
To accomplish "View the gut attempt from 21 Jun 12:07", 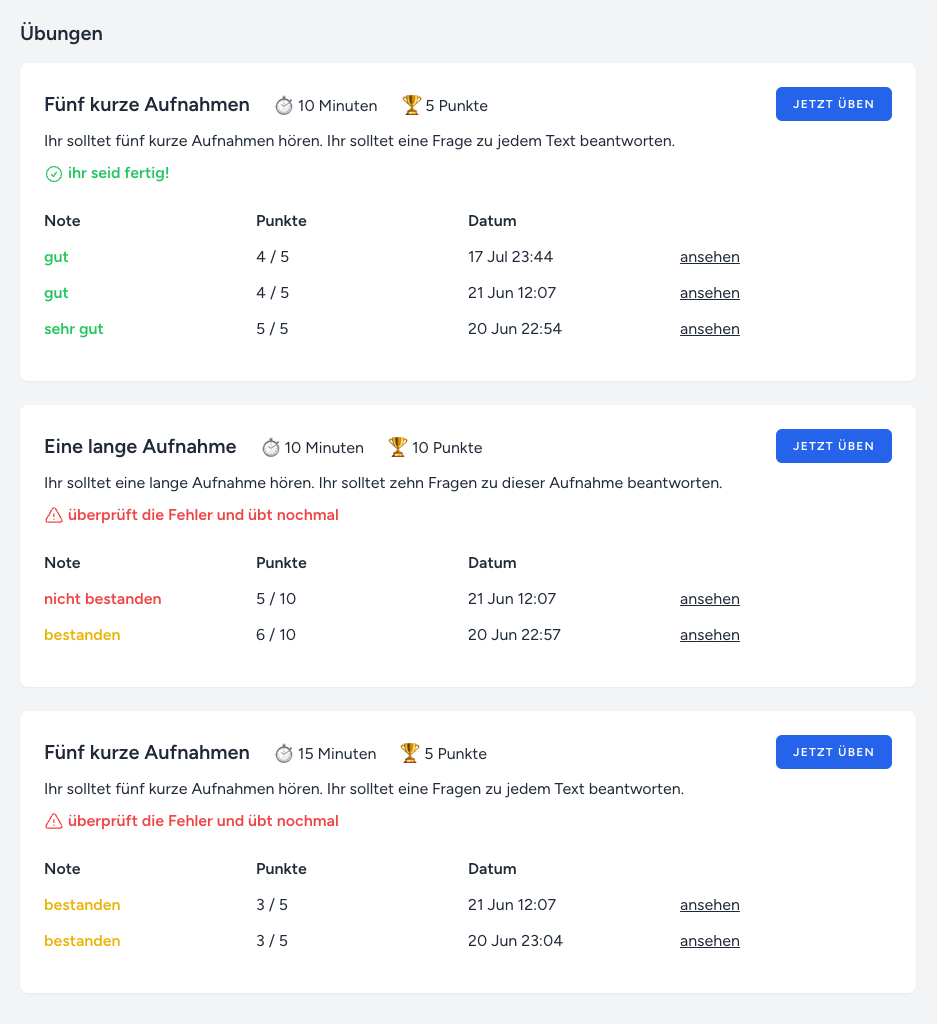I will point(709,293).
